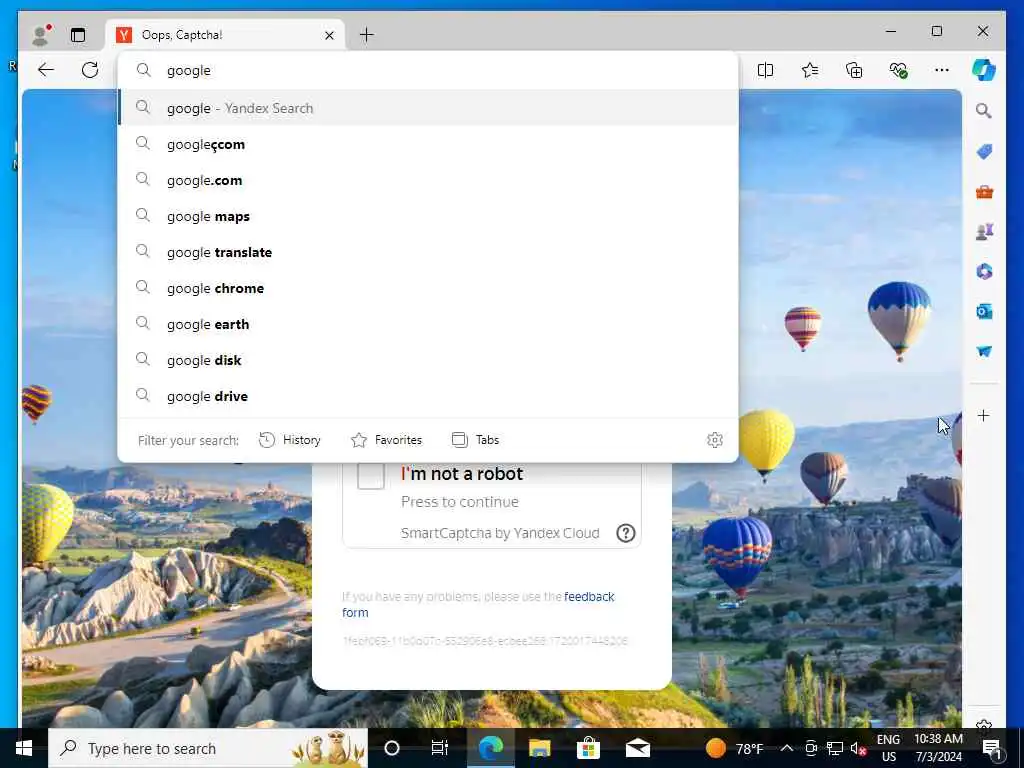Image resolution: width=1024 pixels, height=768 pixels.
Task: Open the Browser essentials heart icon
Action: pos(899,70)
